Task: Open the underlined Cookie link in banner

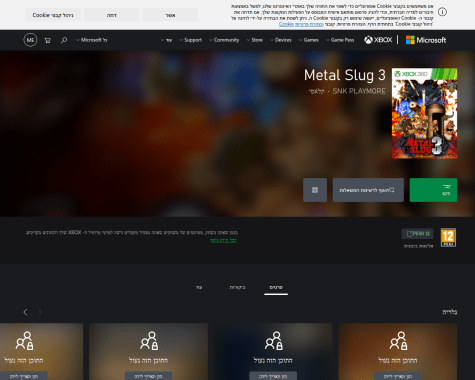Action: click(286, 24)
